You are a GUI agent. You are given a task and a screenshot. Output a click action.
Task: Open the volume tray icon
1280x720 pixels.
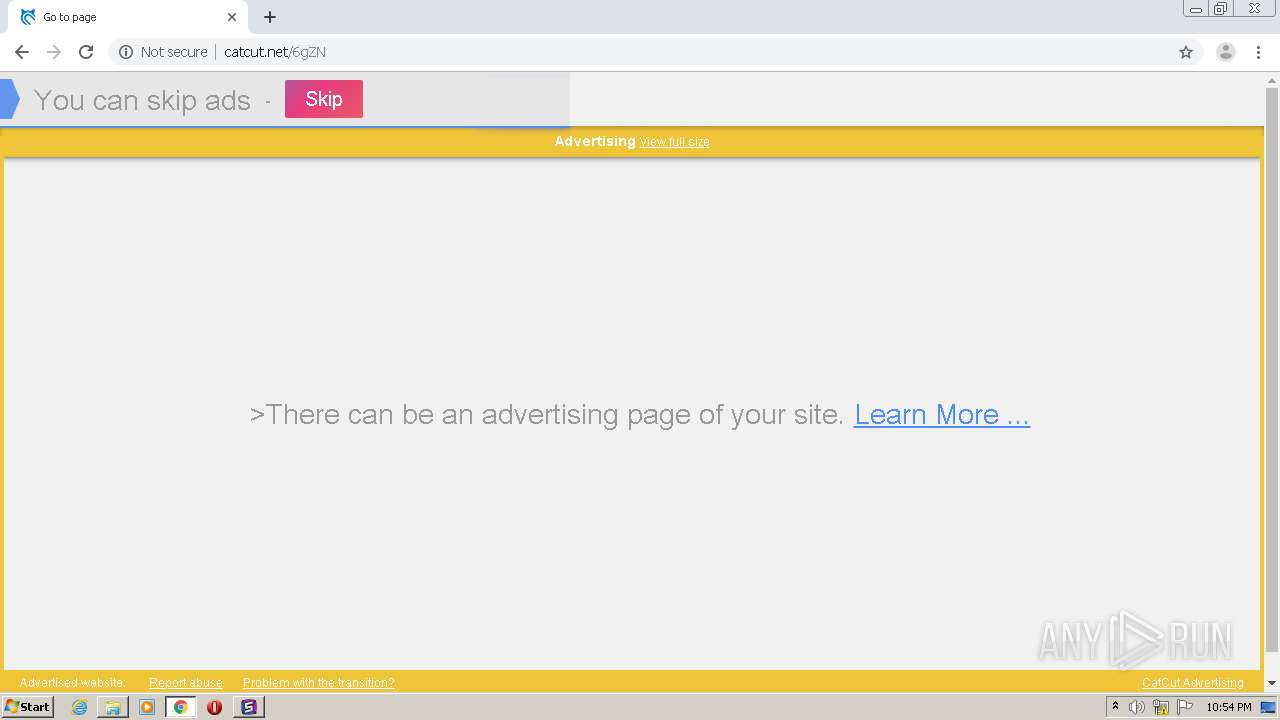pyautogui.click(x=1137, y=707)
